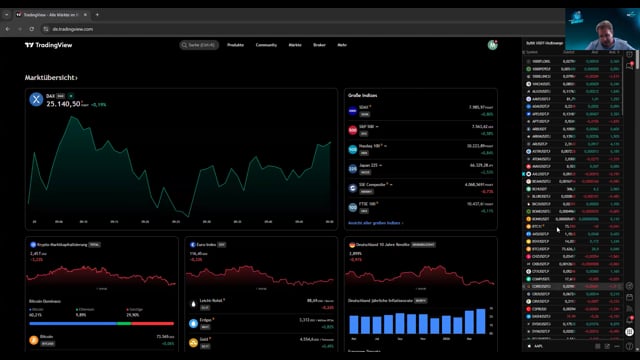The height and width of the screenshot is (360, 640).
Task: Open the Euro Index card title
Action: (x=206, y=244)
